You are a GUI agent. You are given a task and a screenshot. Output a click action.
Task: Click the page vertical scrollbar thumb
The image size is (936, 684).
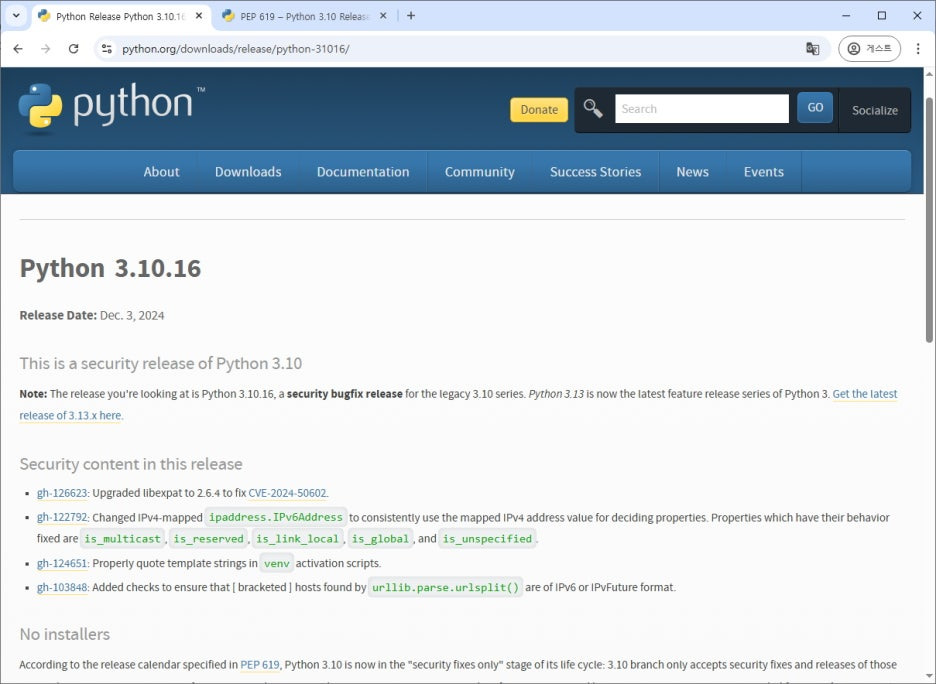929,218
